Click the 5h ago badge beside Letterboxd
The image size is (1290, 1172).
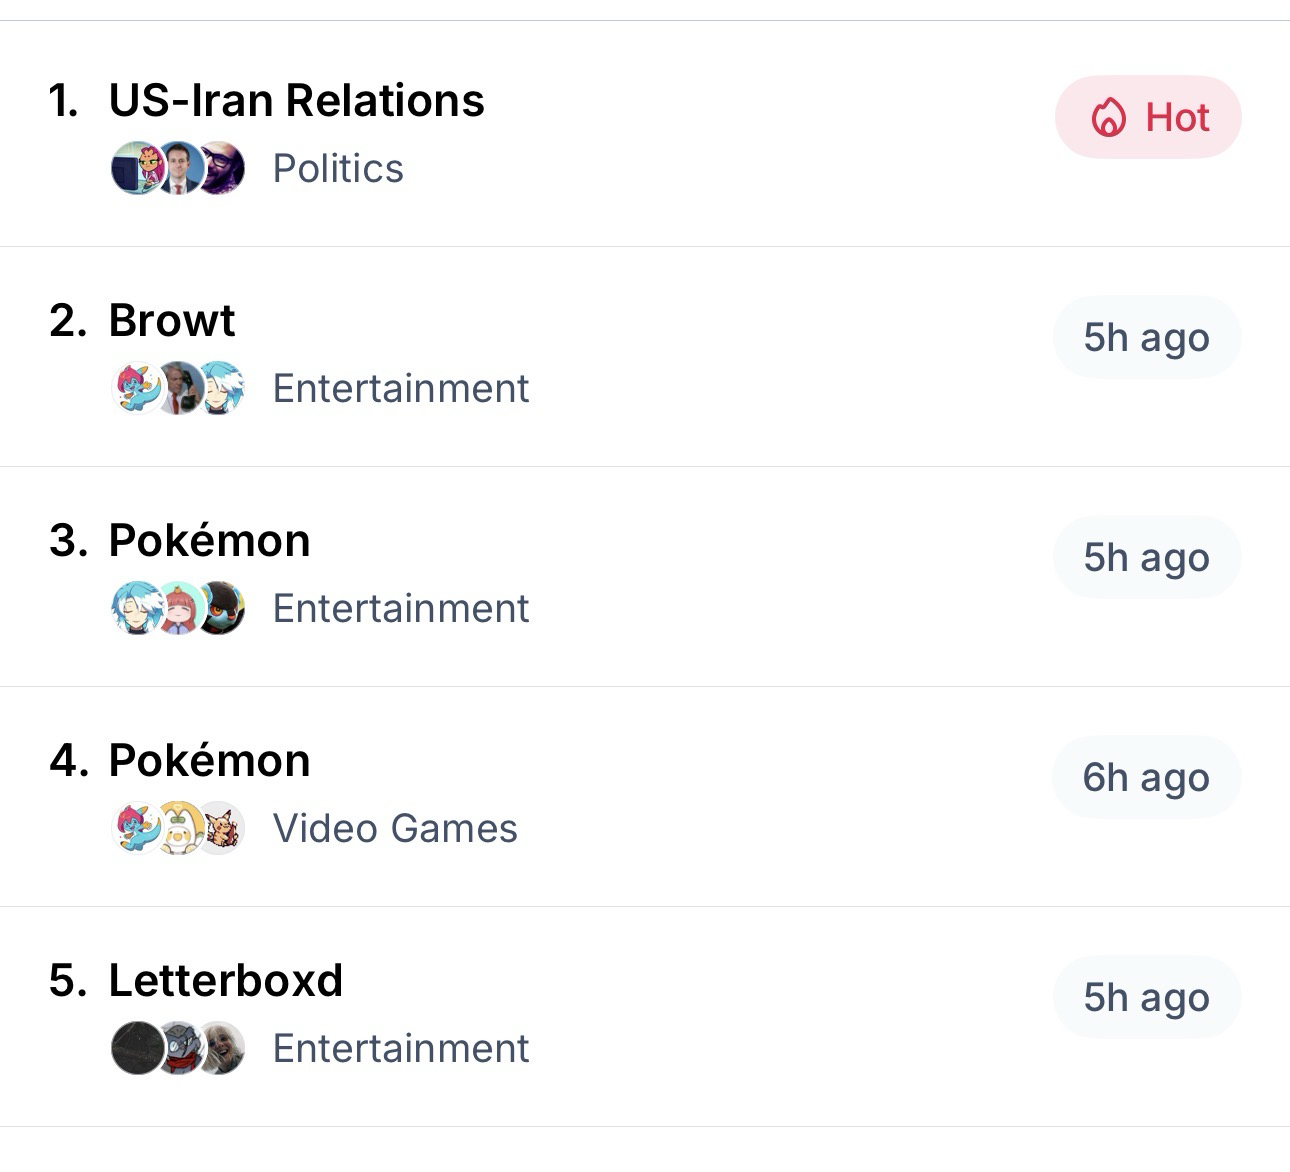click(x=1146, y=998)
